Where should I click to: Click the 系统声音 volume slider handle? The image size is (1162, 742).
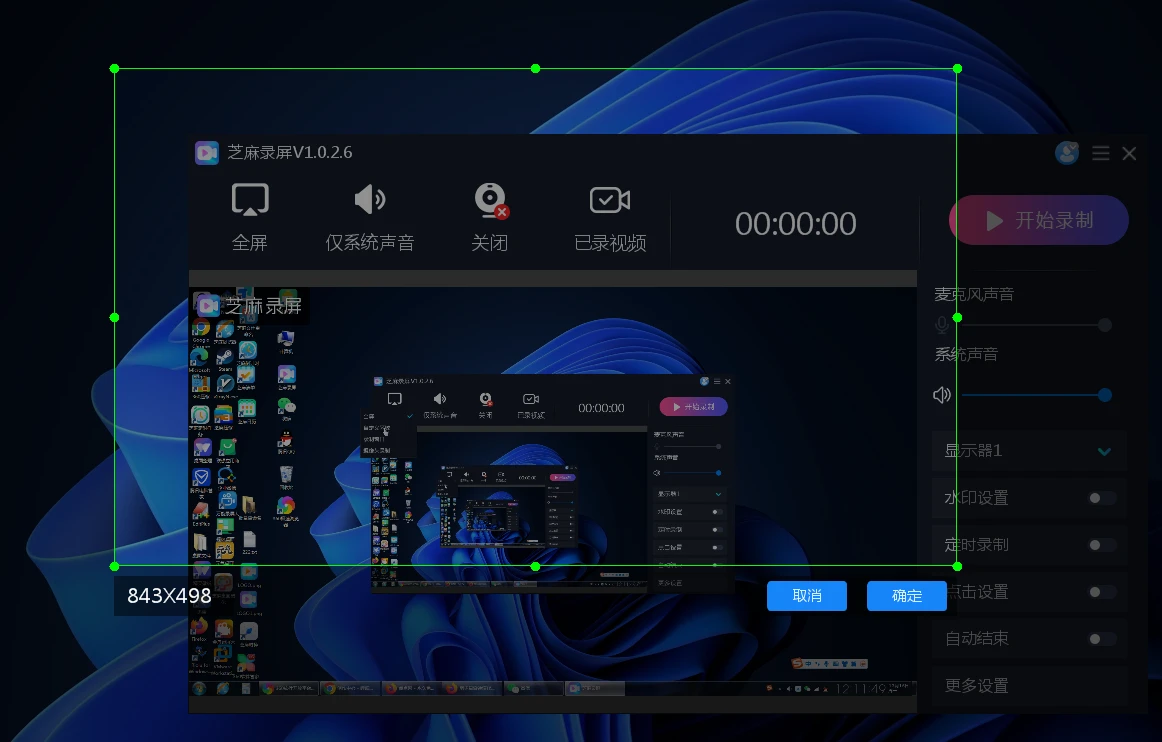click(1105, 395)
